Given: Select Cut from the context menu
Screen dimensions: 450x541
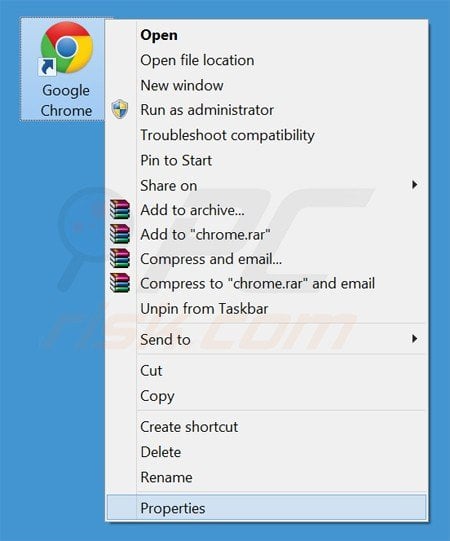Looking at the screenshot, I should (x=266, y=371).
